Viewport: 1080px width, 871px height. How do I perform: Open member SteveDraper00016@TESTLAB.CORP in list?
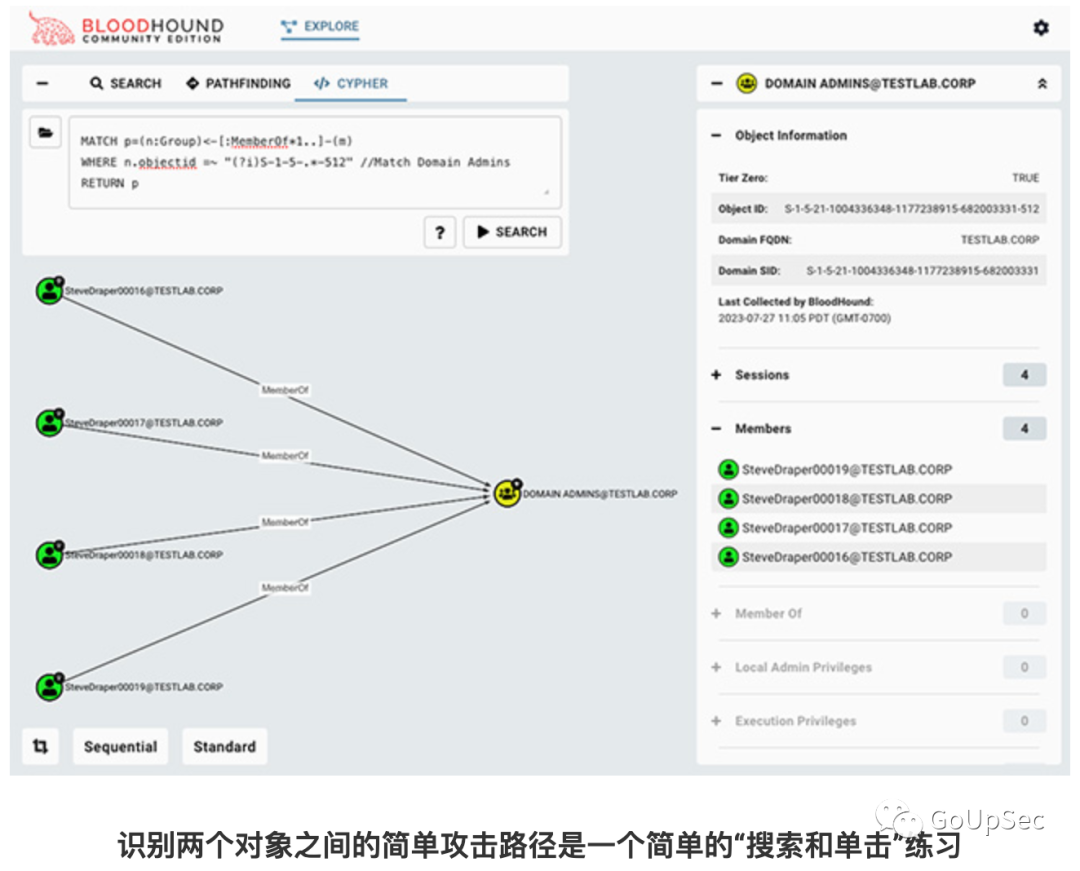[x=847, y=557]
